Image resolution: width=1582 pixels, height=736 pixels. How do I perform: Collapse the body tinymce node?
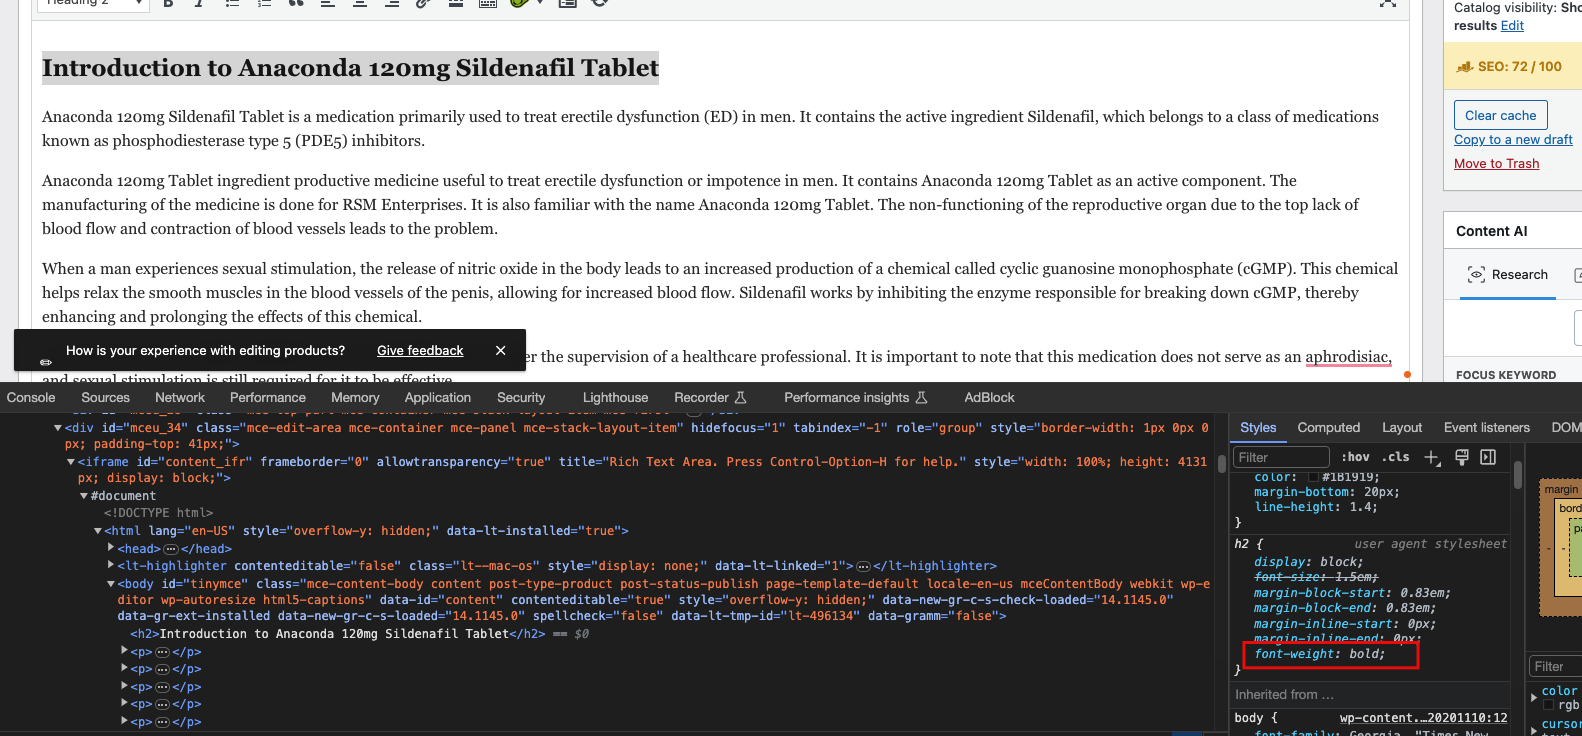(x=111, y=584)
